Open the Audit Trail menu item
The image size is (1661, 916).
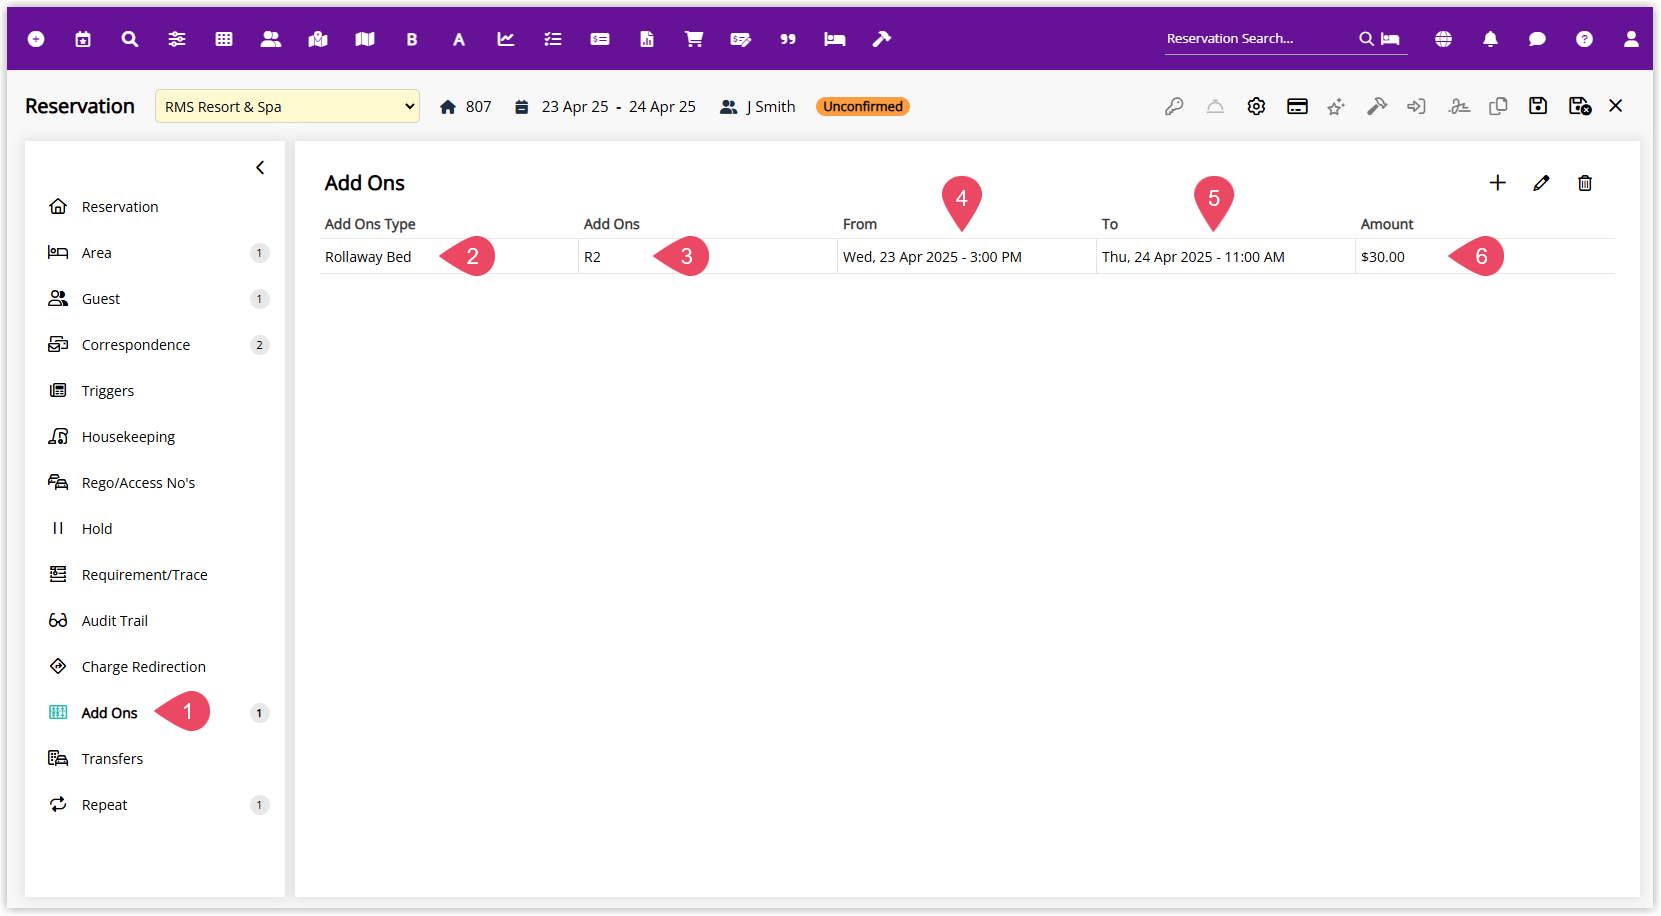point(157,621)
